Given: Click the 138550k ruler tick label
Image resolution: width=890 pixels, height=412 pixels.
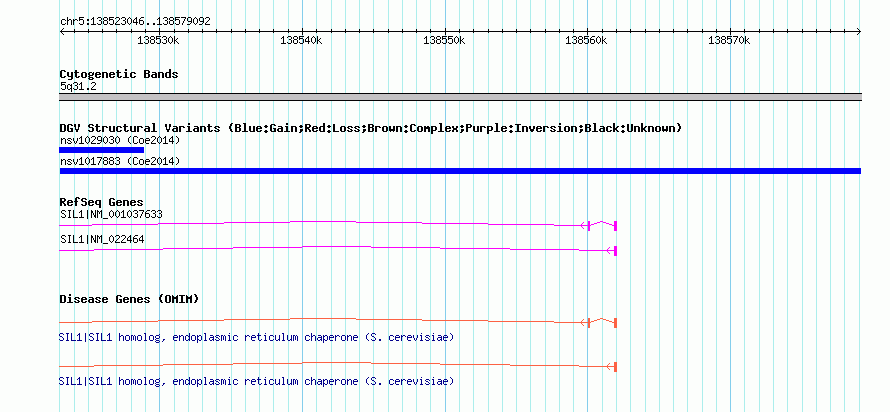Looking at the screenshot, I should 444,41.
